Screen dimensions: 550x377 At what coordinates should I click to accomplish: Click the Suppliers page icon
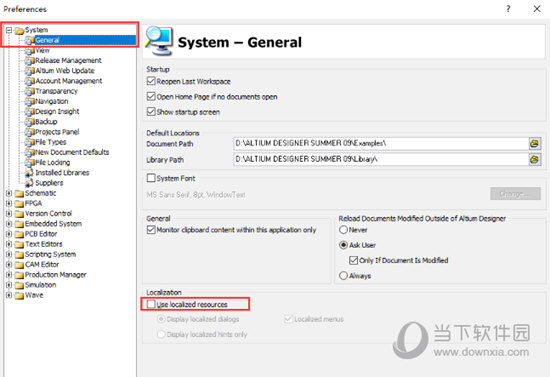click(30, 183)
